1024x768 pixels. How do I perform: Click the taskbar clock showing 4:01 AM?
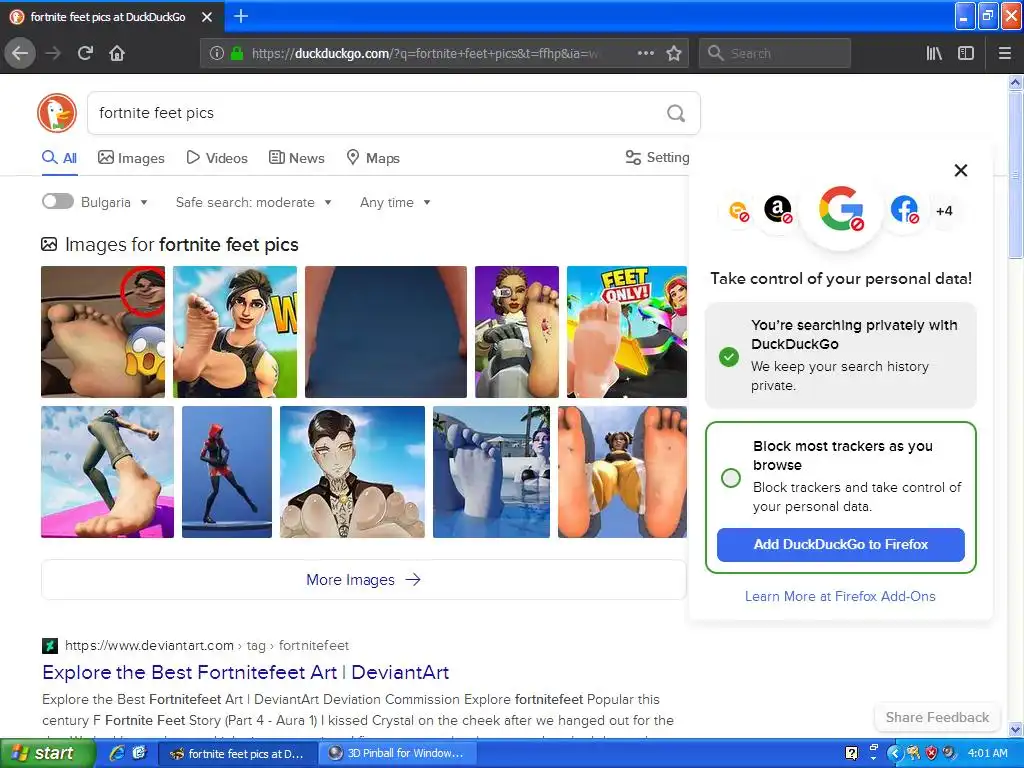(987, 754)
